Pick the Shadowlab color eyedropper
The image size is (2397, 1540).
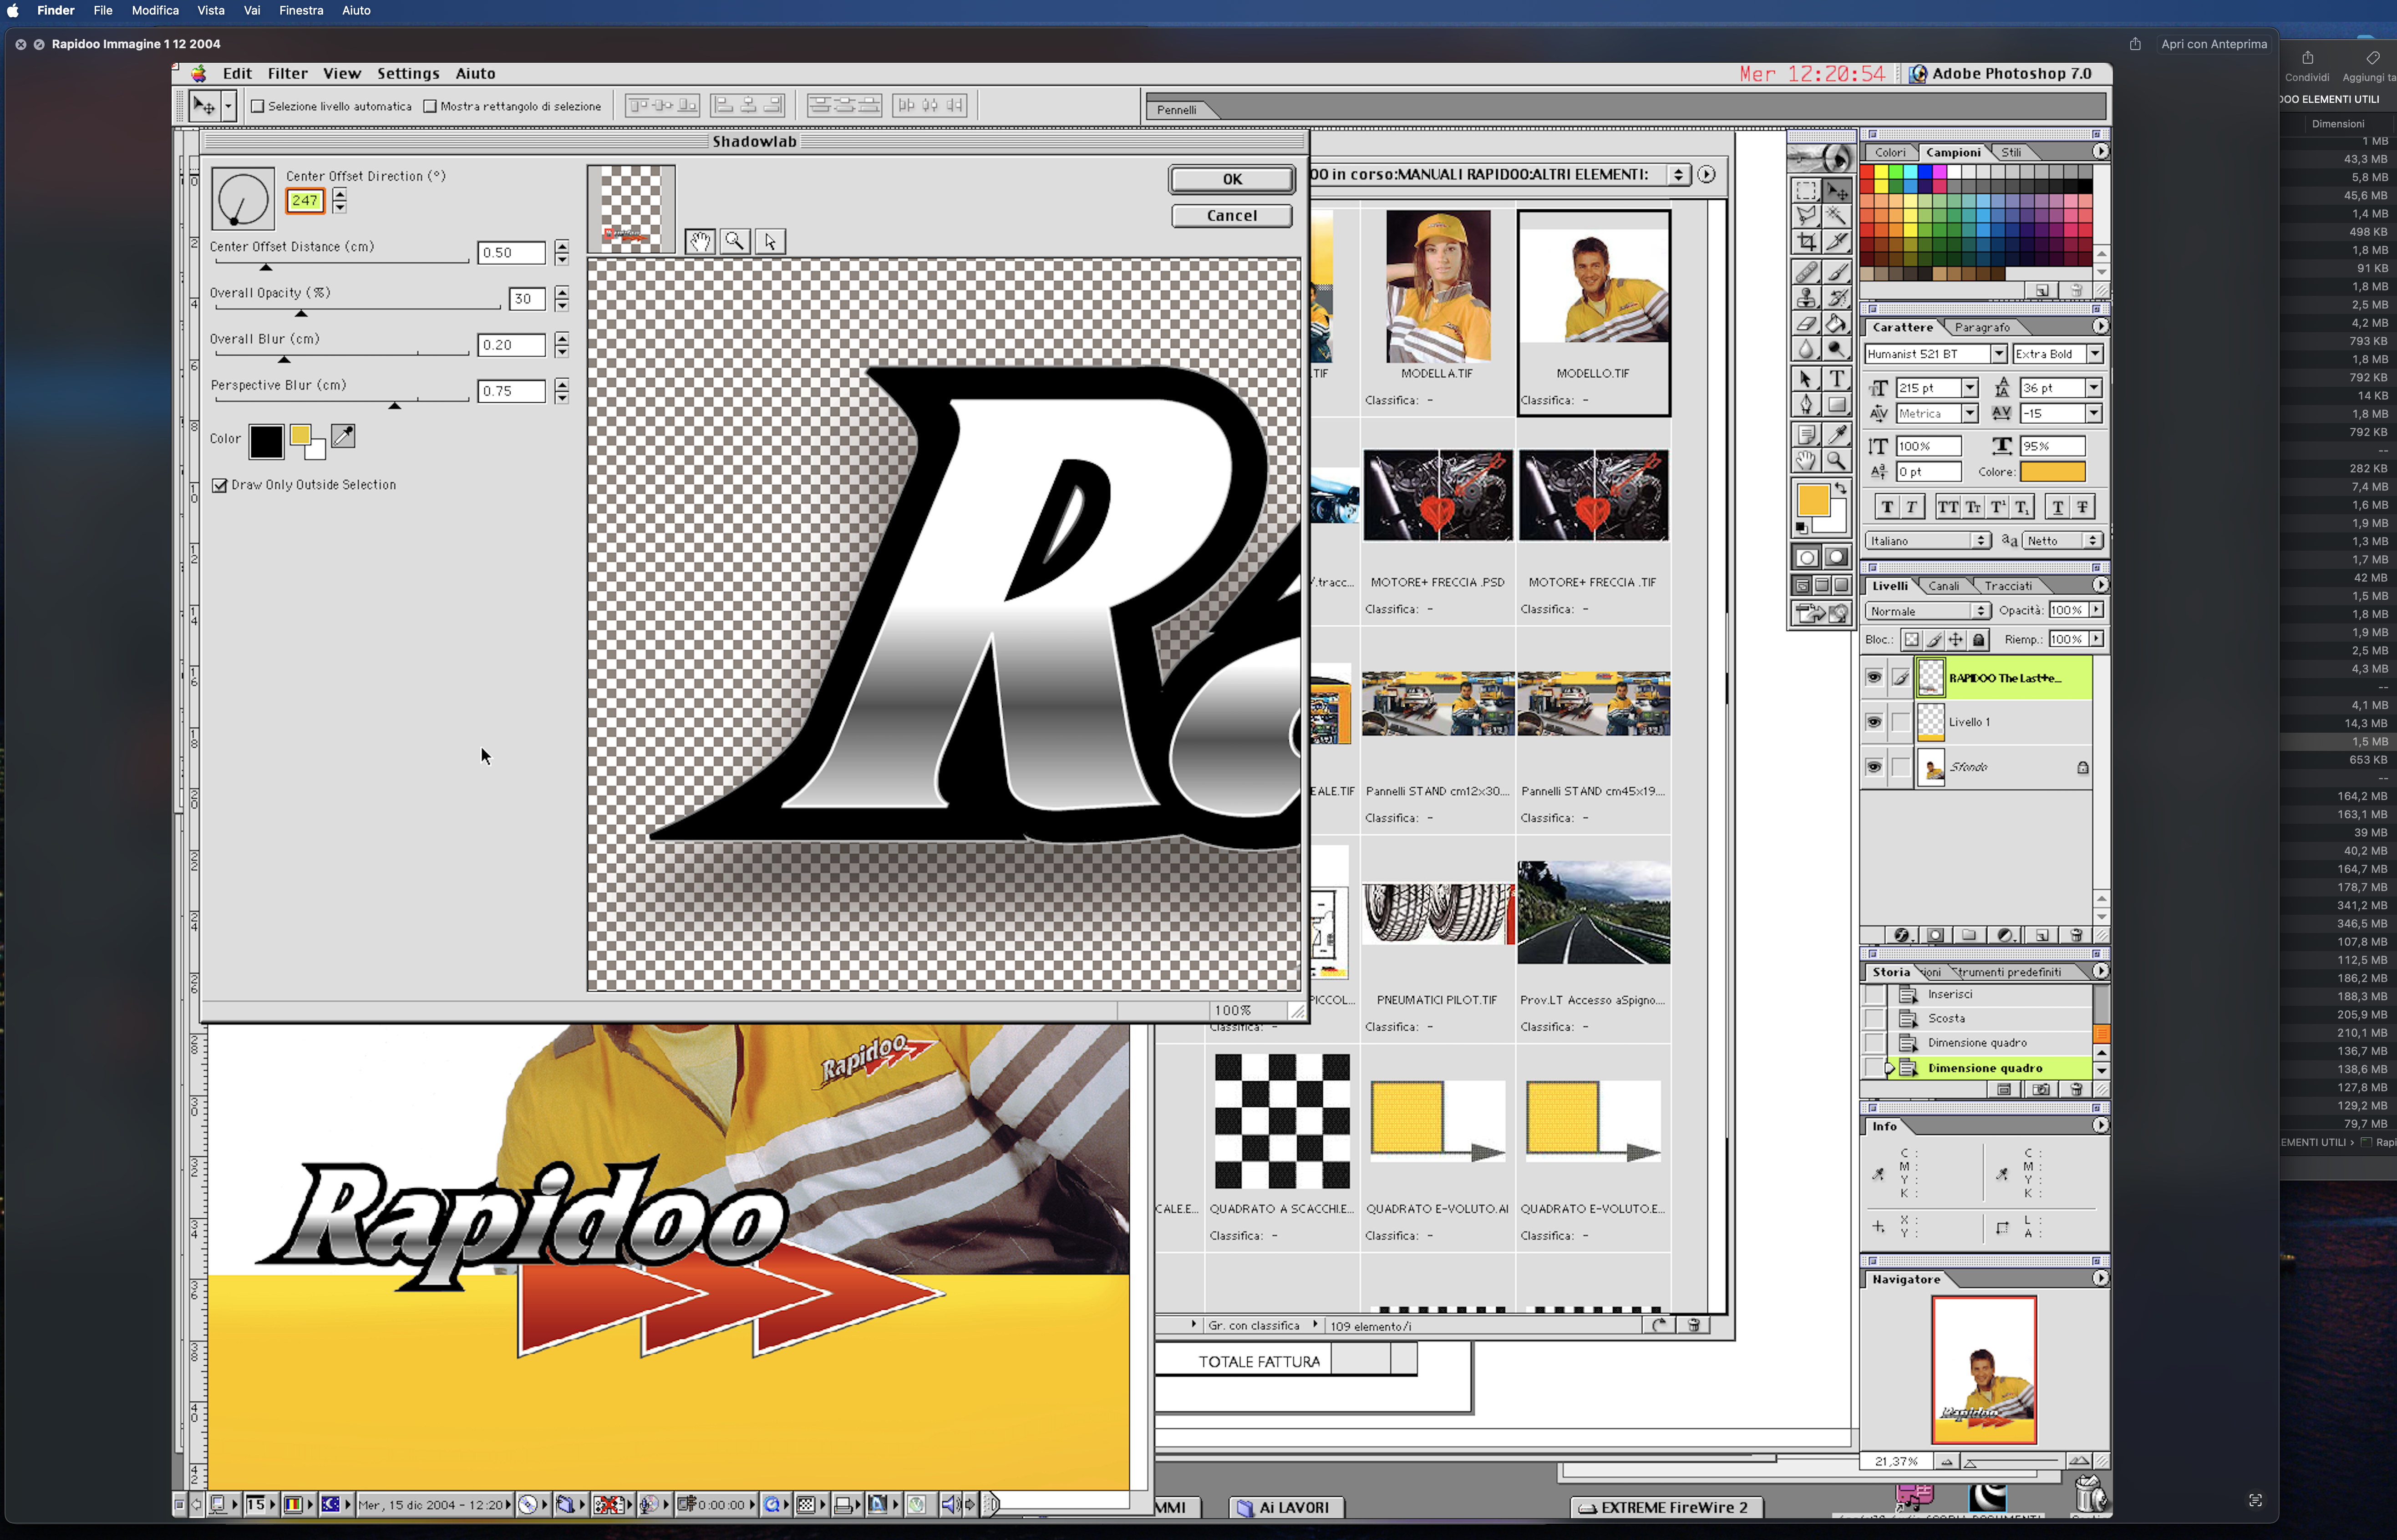point(343,436)
